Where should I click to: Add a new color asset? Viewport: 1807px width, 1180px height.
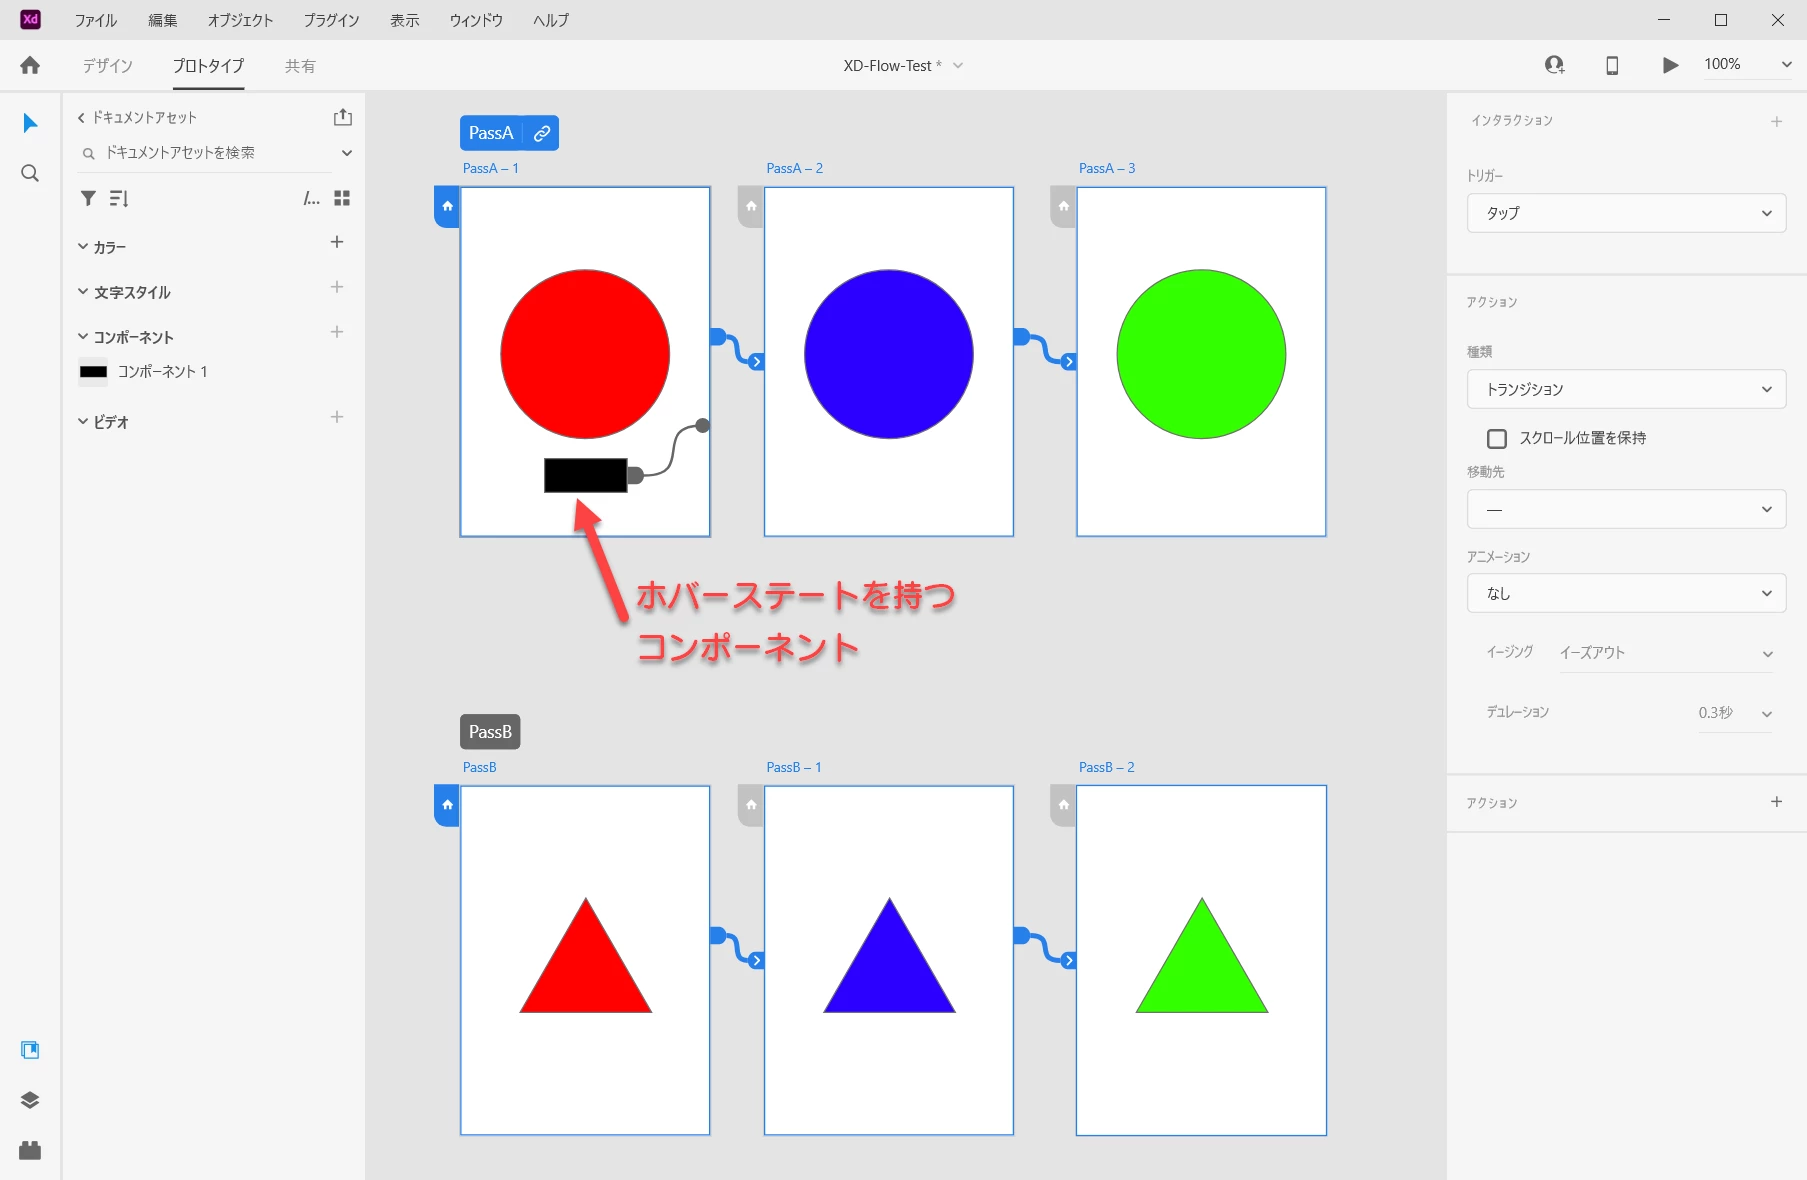point(337,242)
